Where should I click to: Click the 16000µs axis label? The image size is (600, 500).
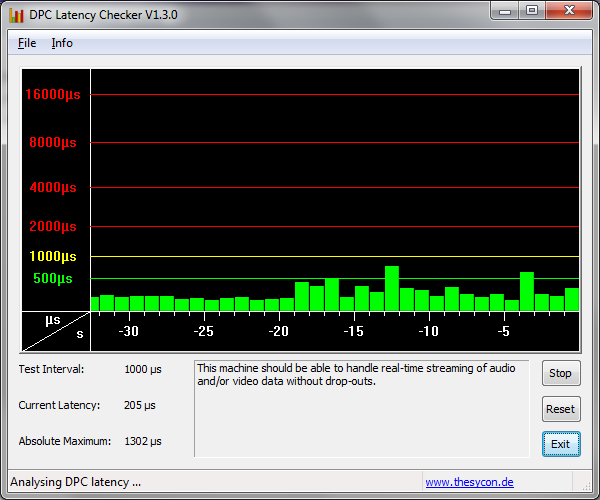53,94
